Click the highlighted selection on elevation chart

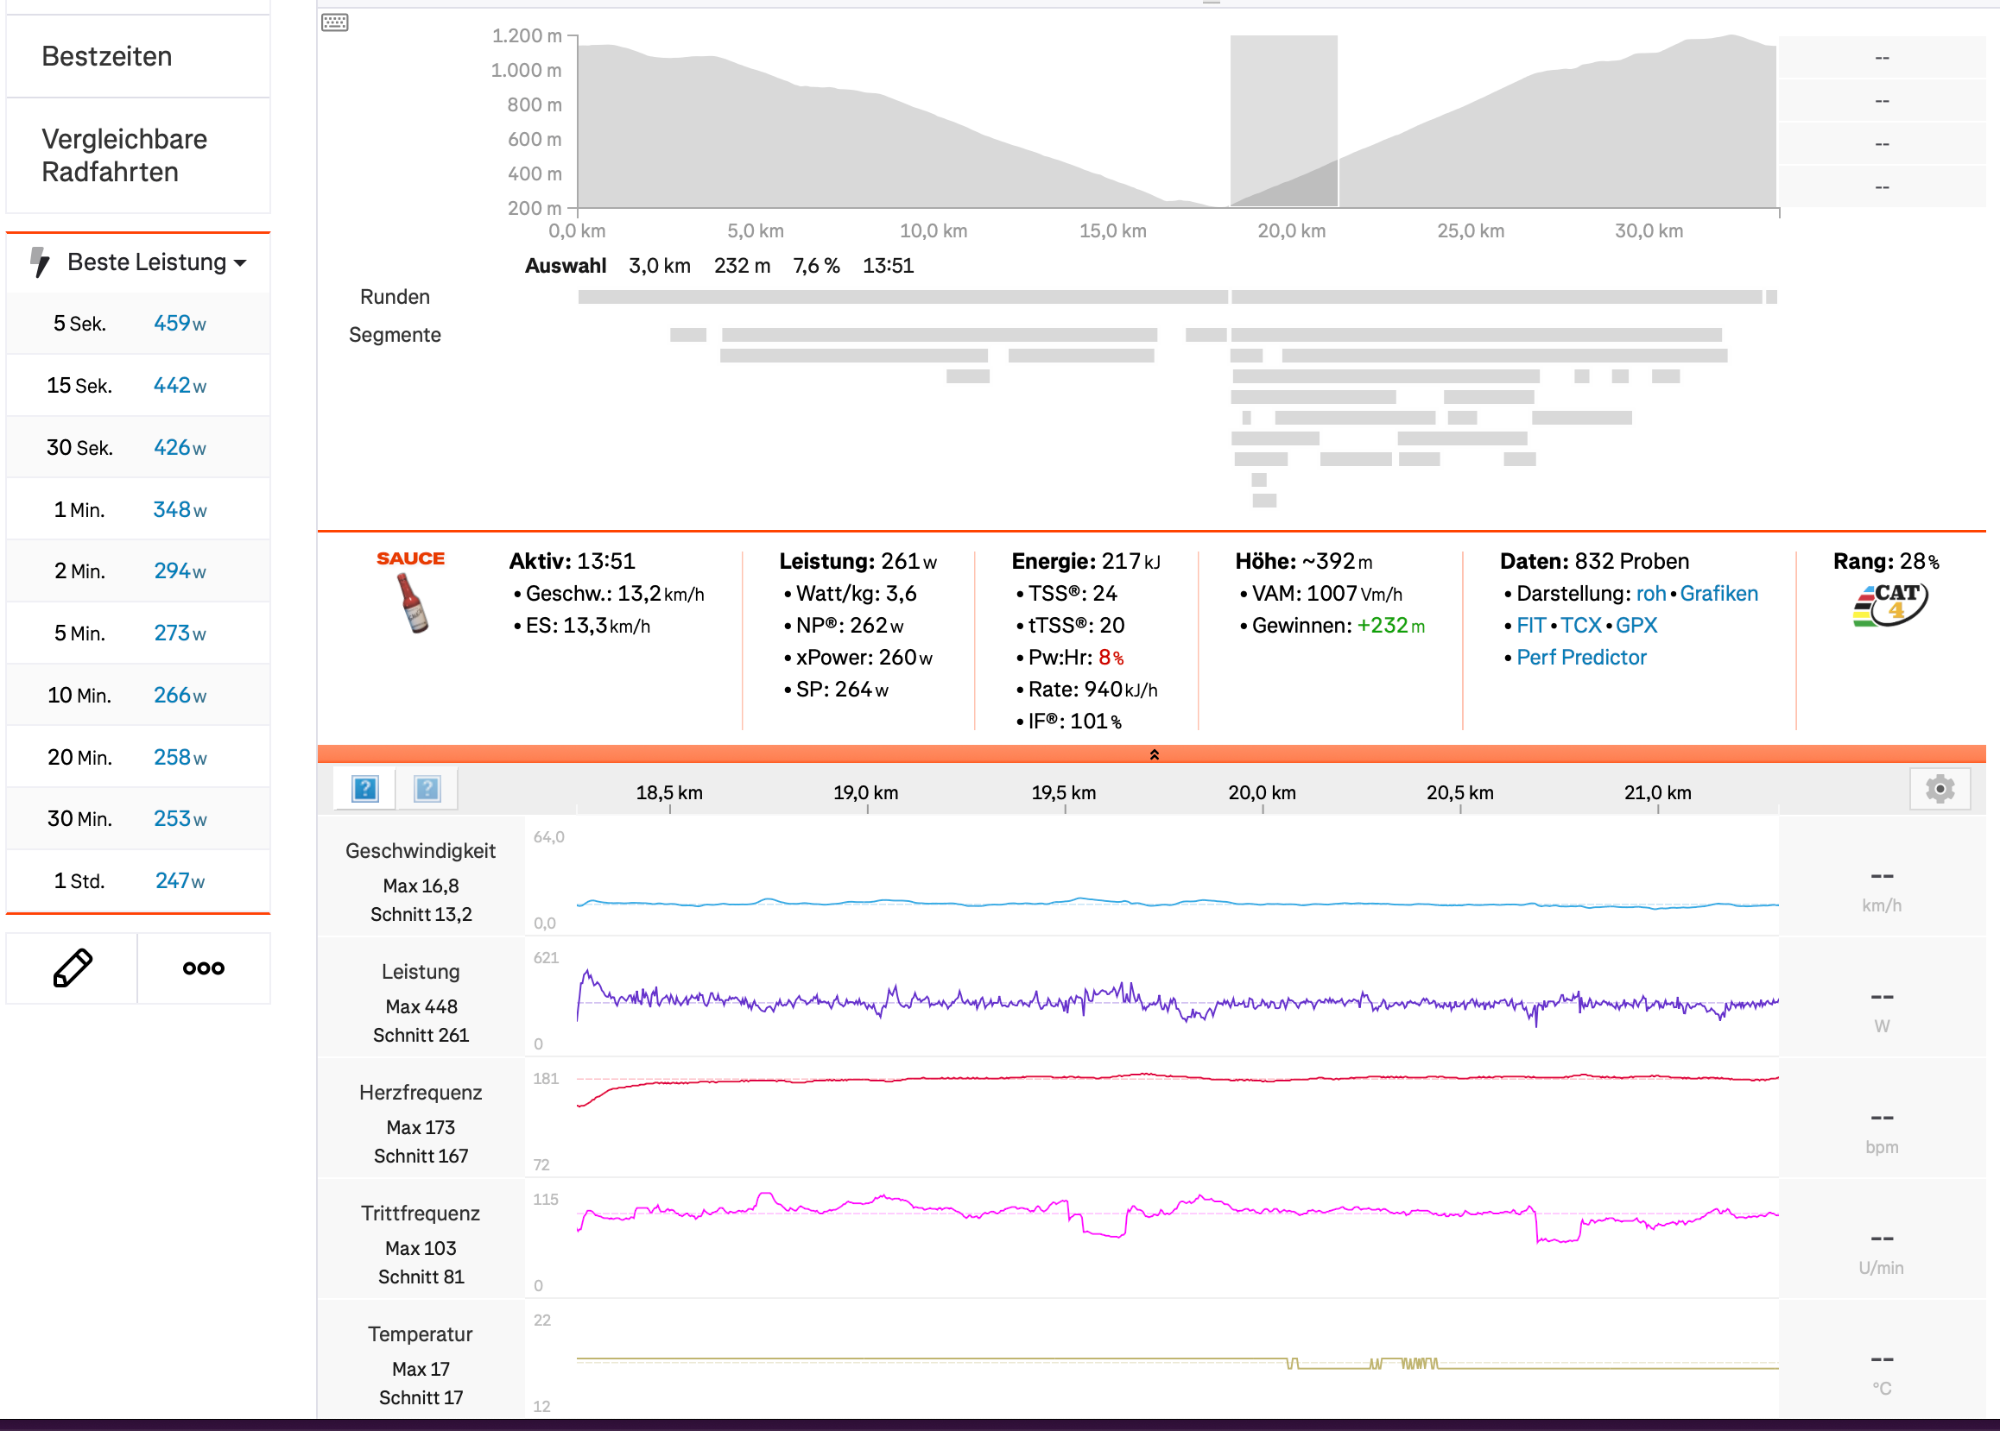[x=1283, y=120]
